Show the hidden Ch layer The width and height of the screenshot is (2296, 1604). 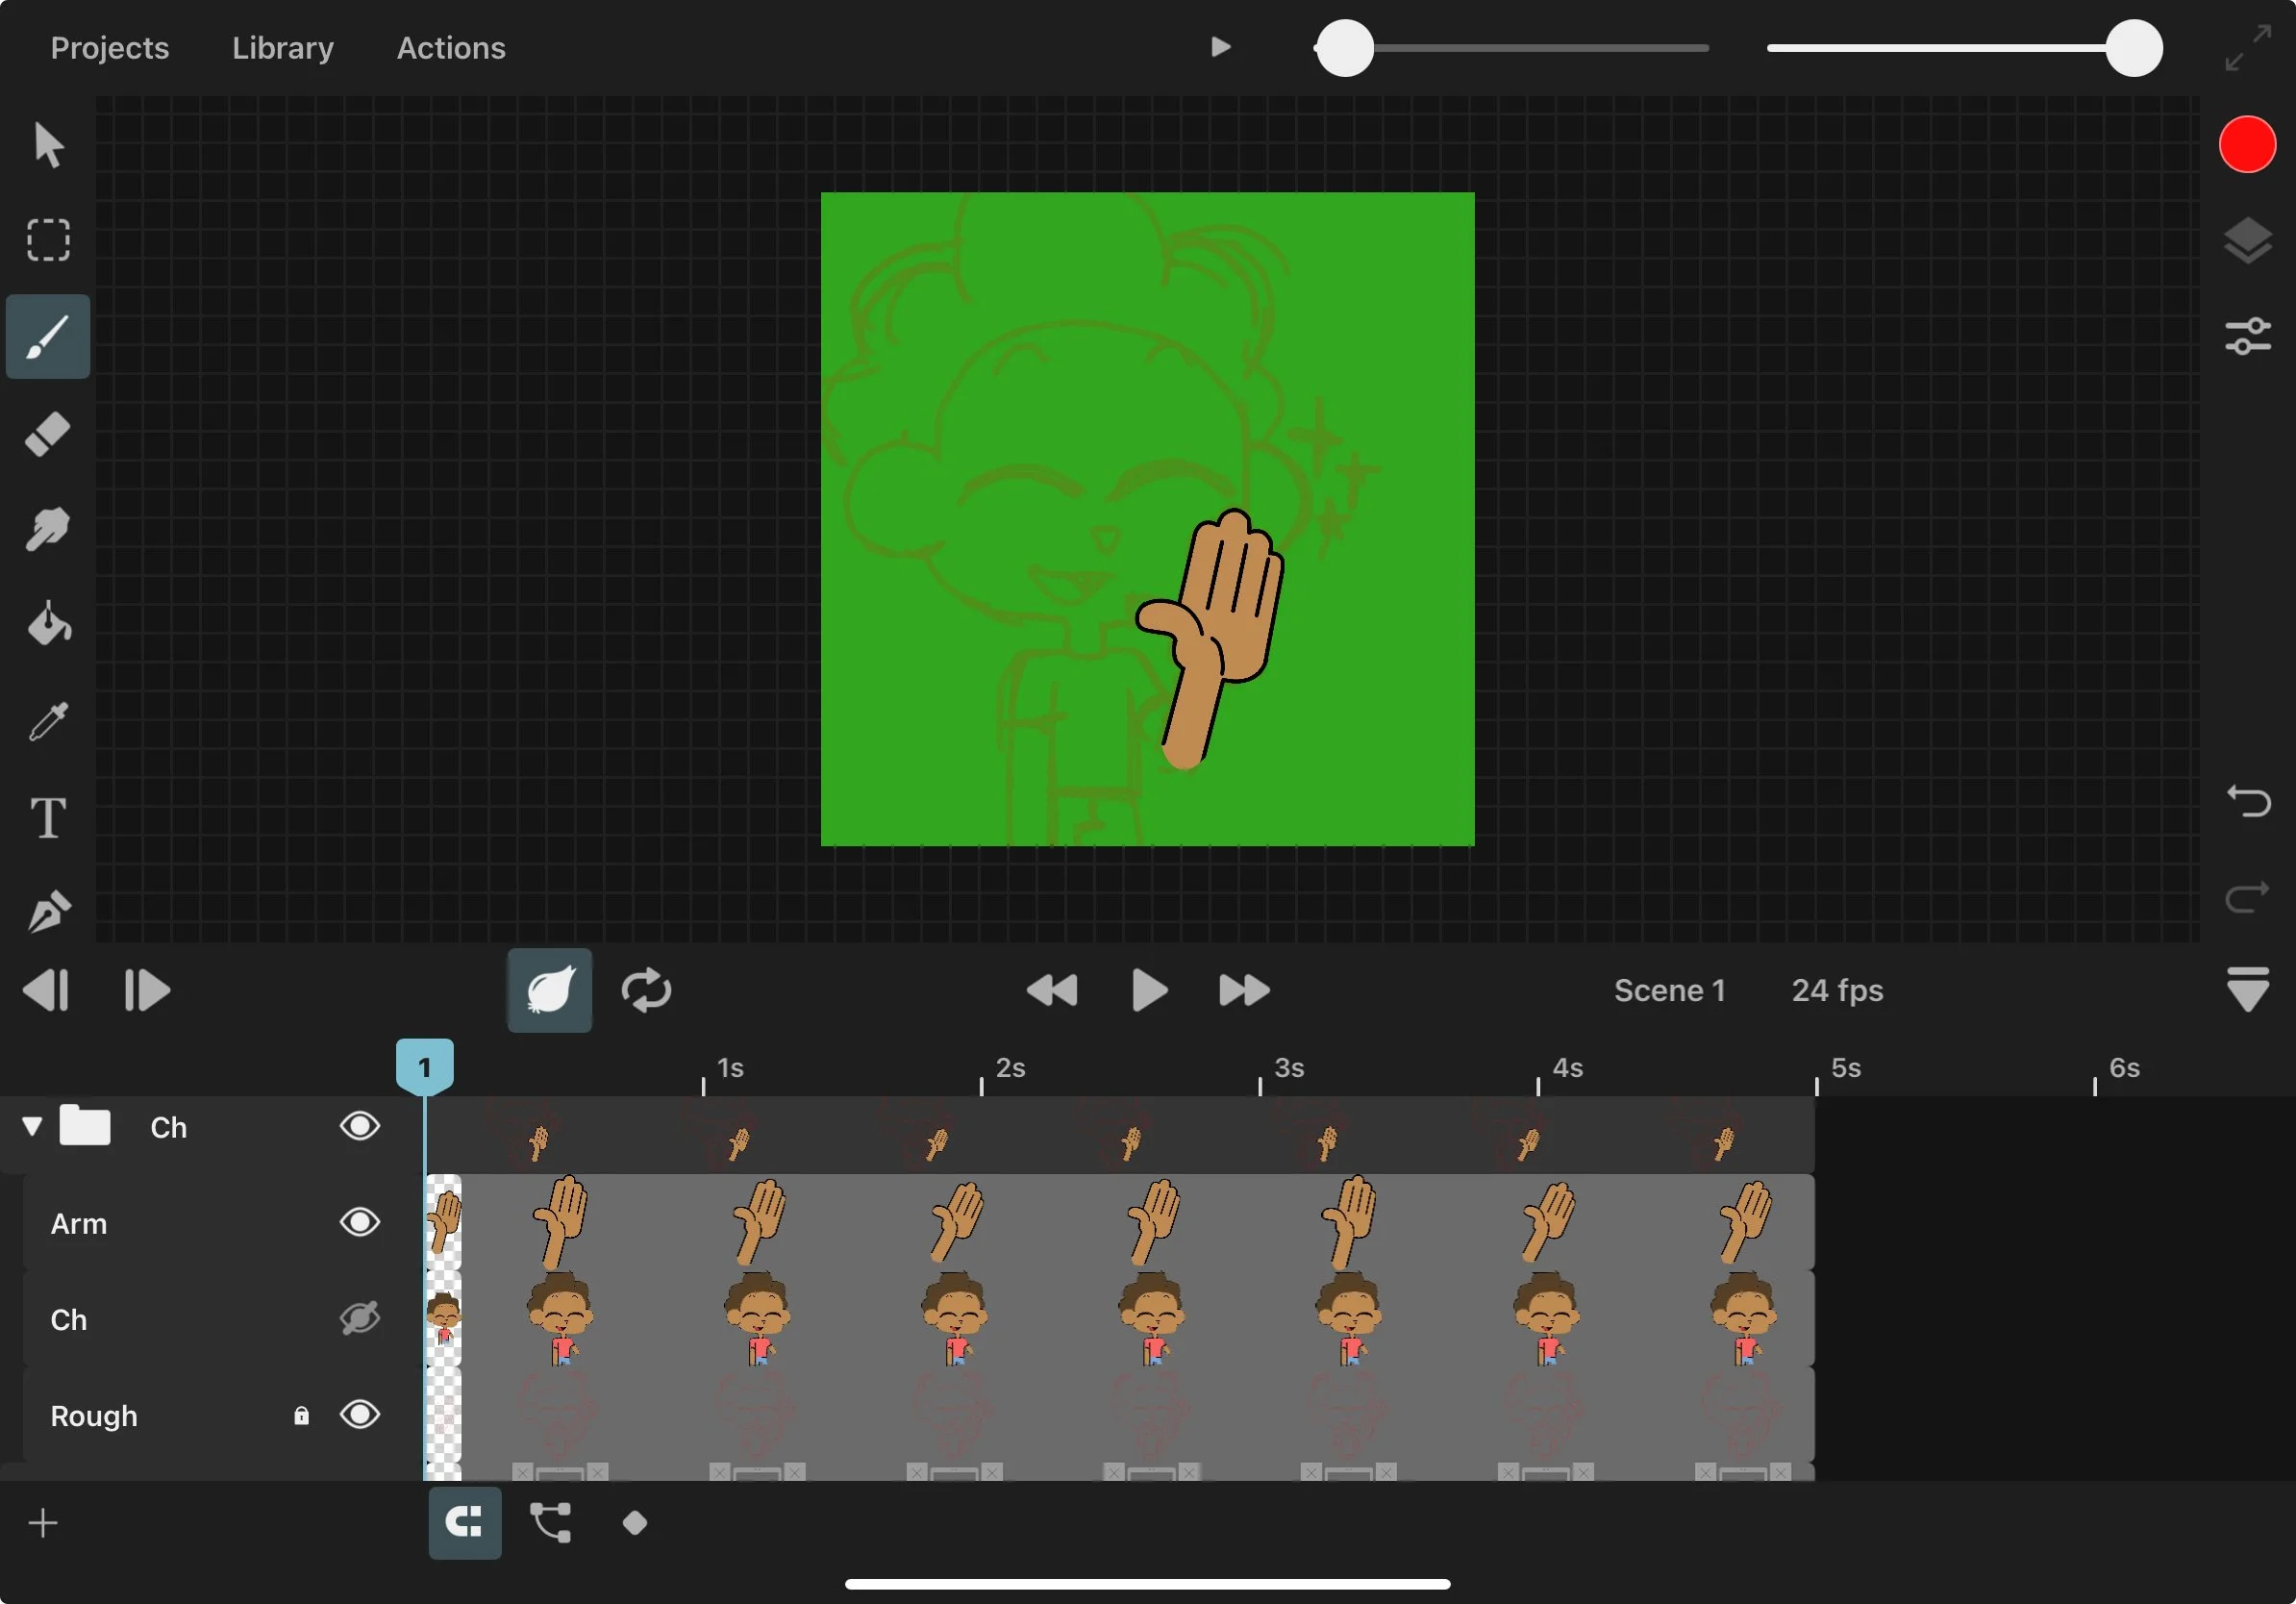click(x=359, y=1318)
